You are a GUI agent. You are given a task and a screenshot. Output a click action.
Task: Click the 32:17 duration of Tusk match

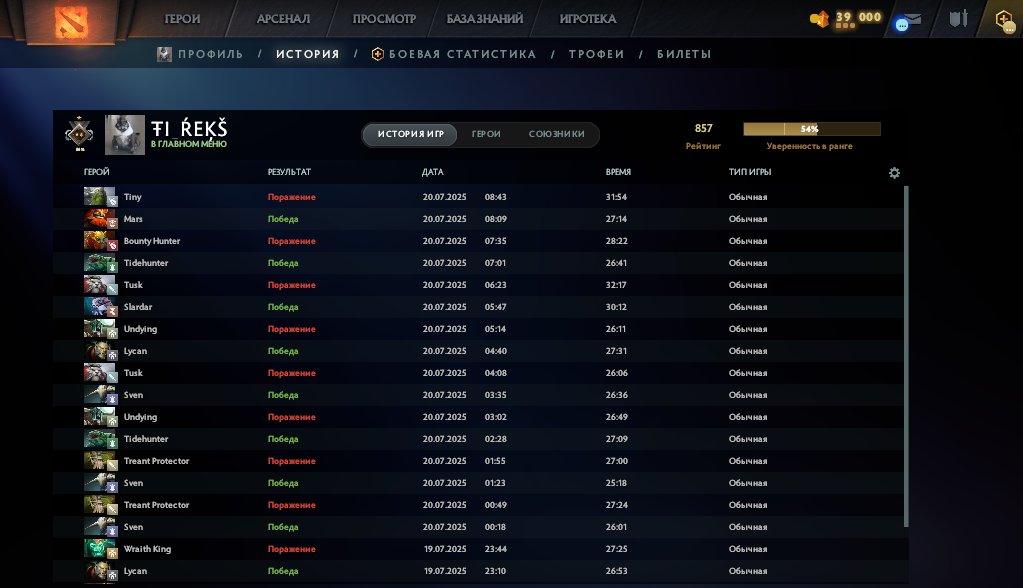(616, 285)
